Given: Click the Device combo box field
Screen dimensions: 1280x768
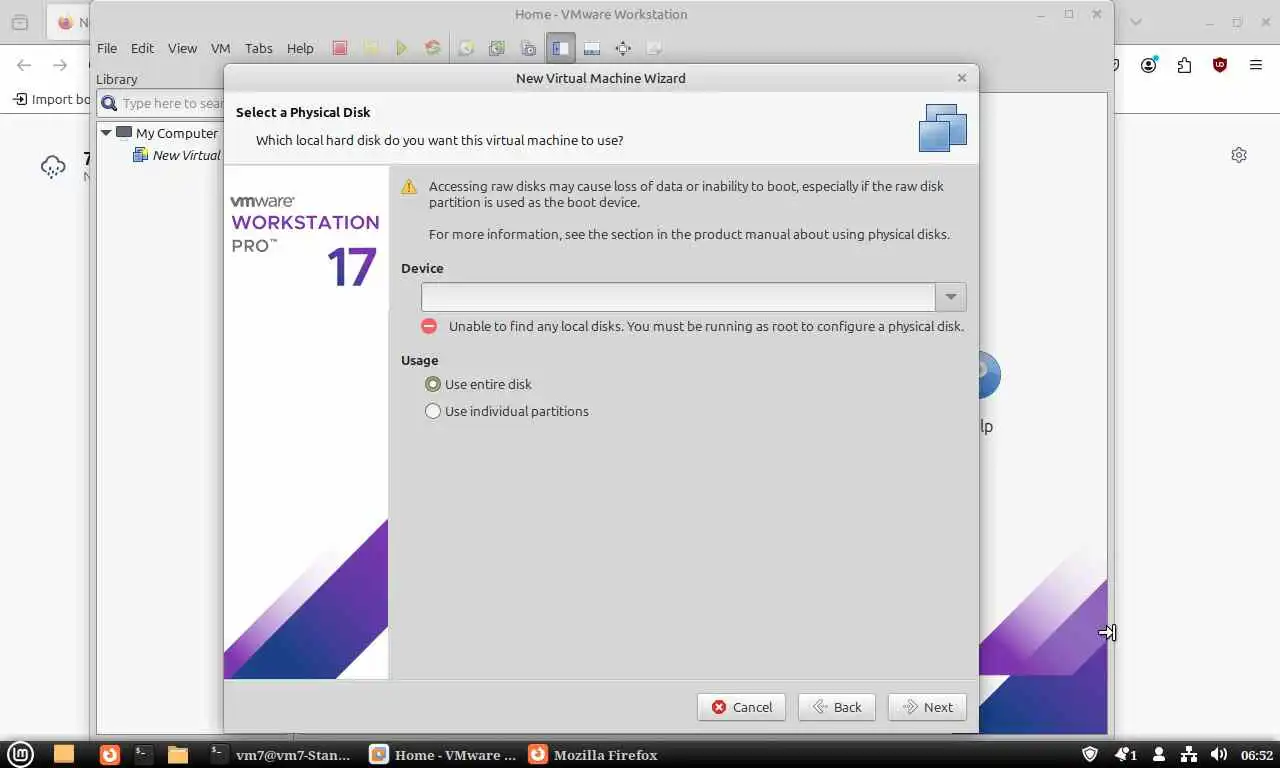Looking at the screenshot, I should tap(678, 297).
